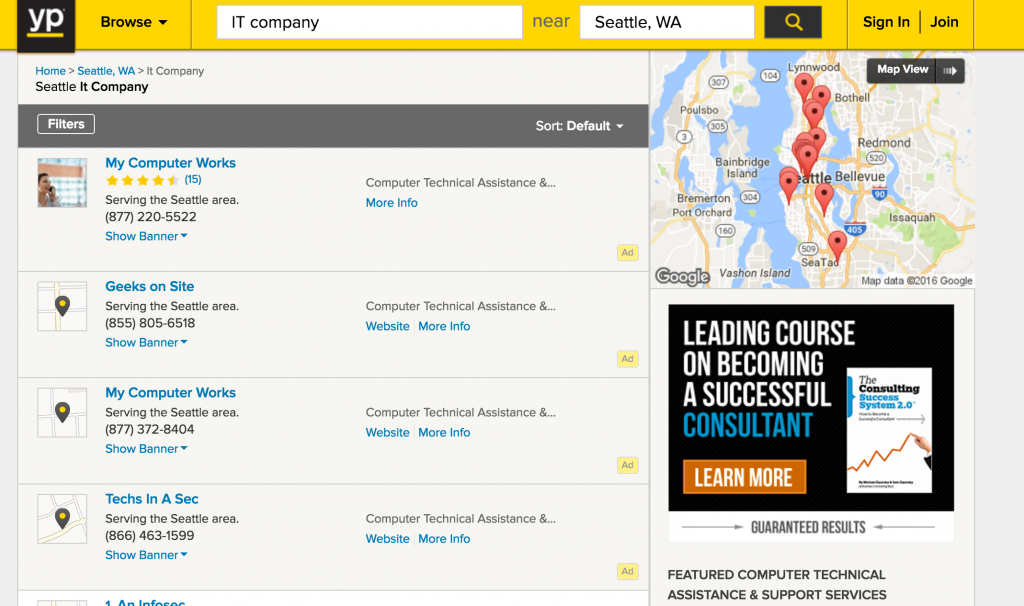Select the red map marker near SeaTac
The image size is (1024, 606).
point(837,242)
